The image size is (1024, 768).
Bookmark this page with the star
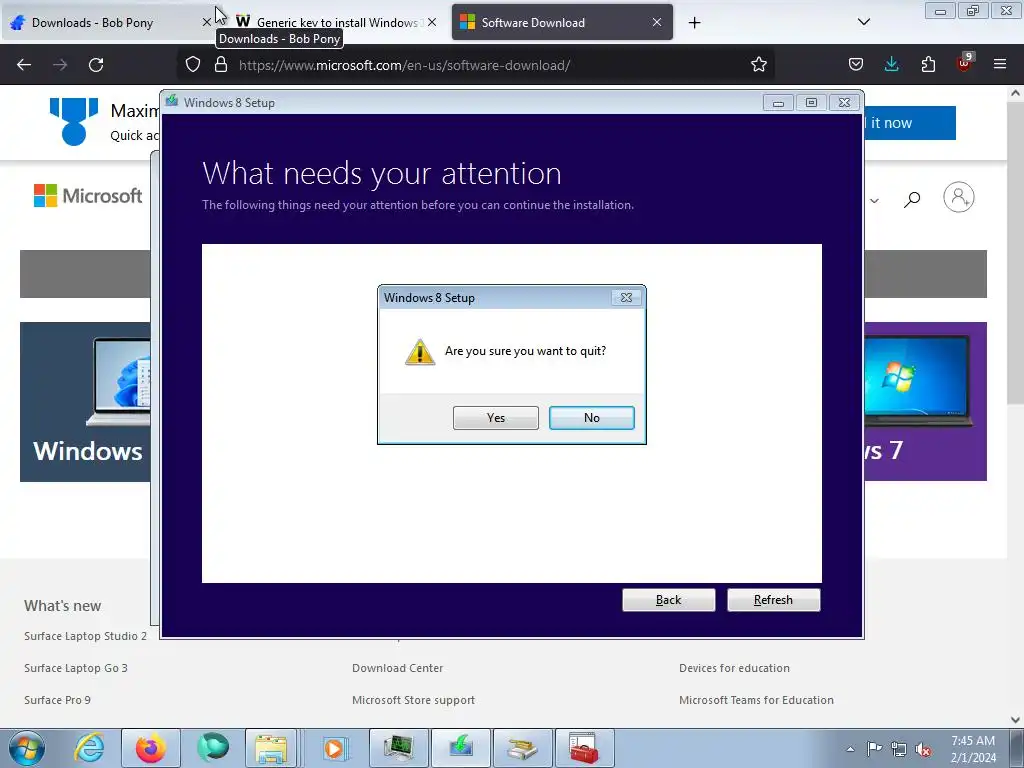point(758,65)
